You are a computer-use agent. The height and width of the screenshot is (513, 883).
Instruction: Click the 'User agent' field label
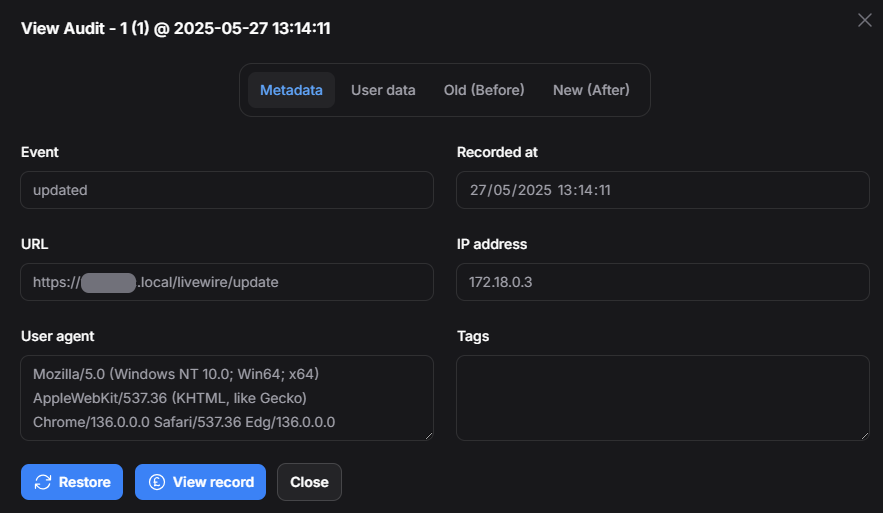58,336
